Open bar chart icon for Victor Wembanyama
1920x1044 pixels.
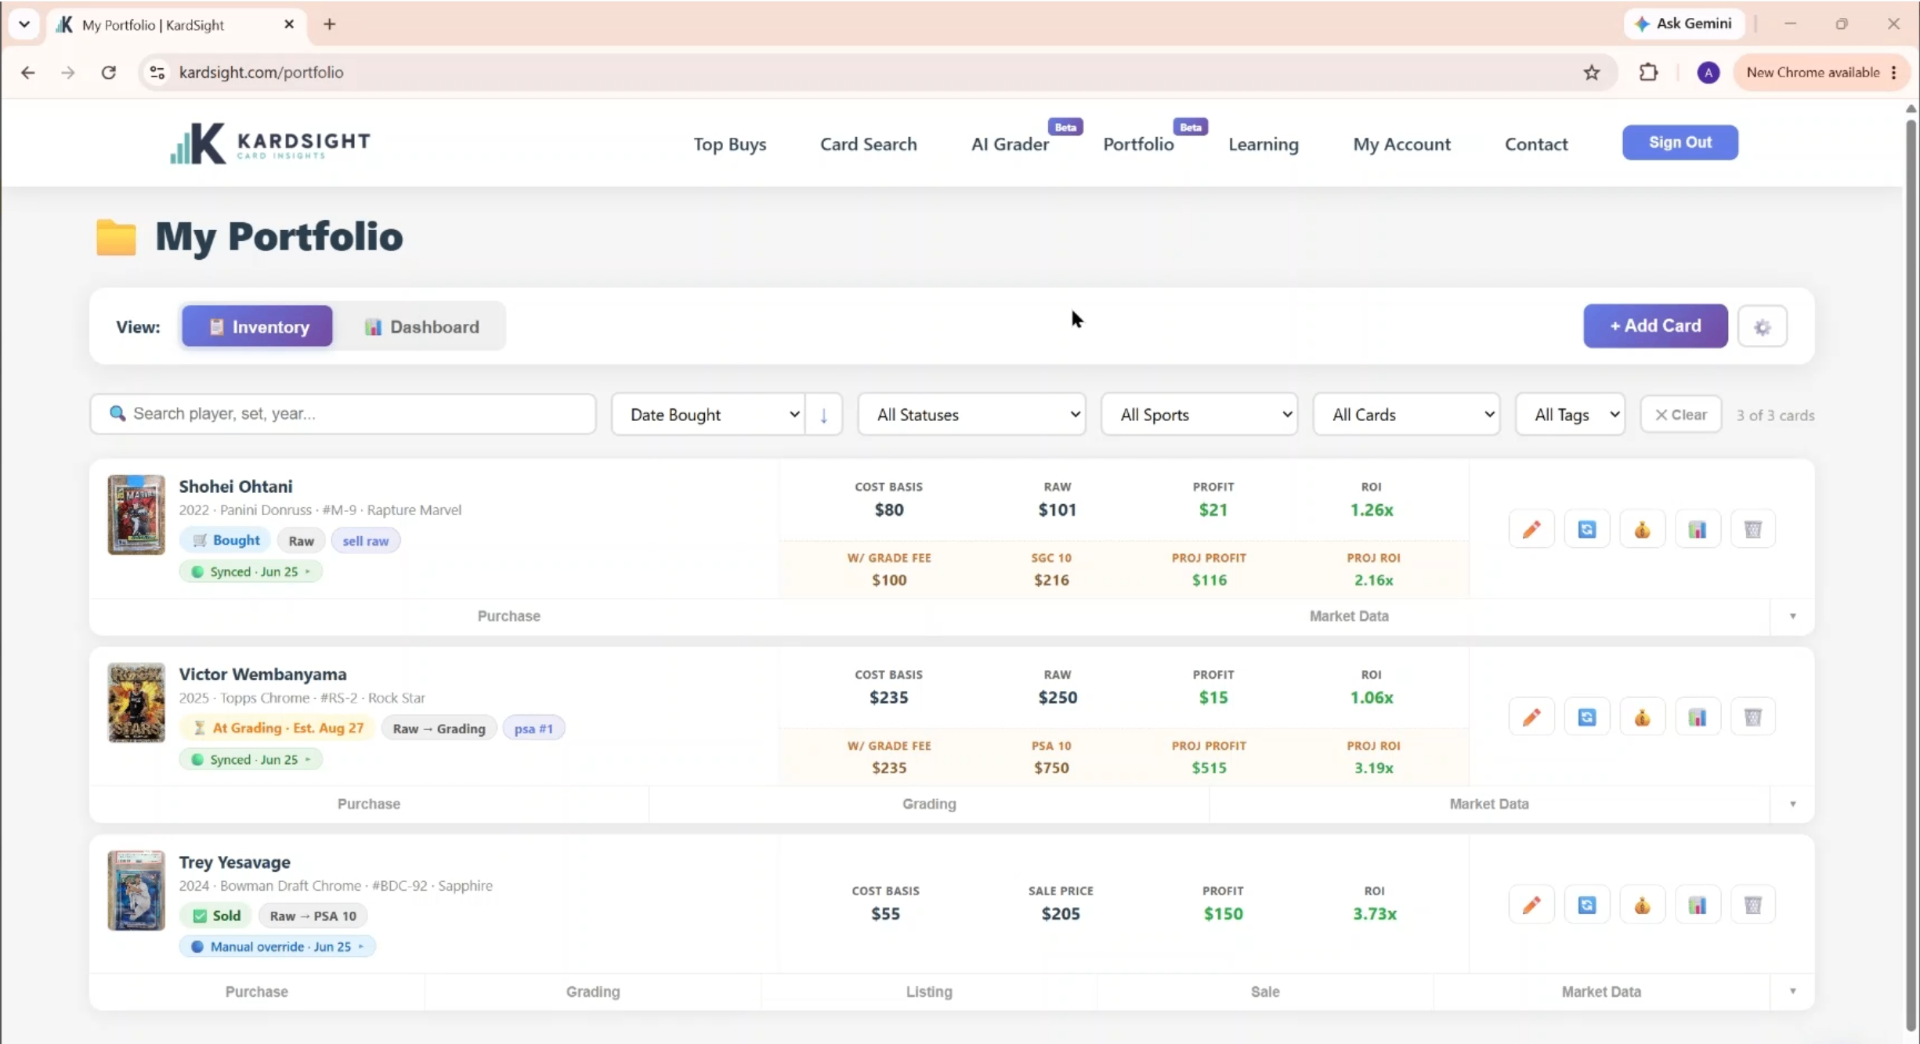(1697, 717)
